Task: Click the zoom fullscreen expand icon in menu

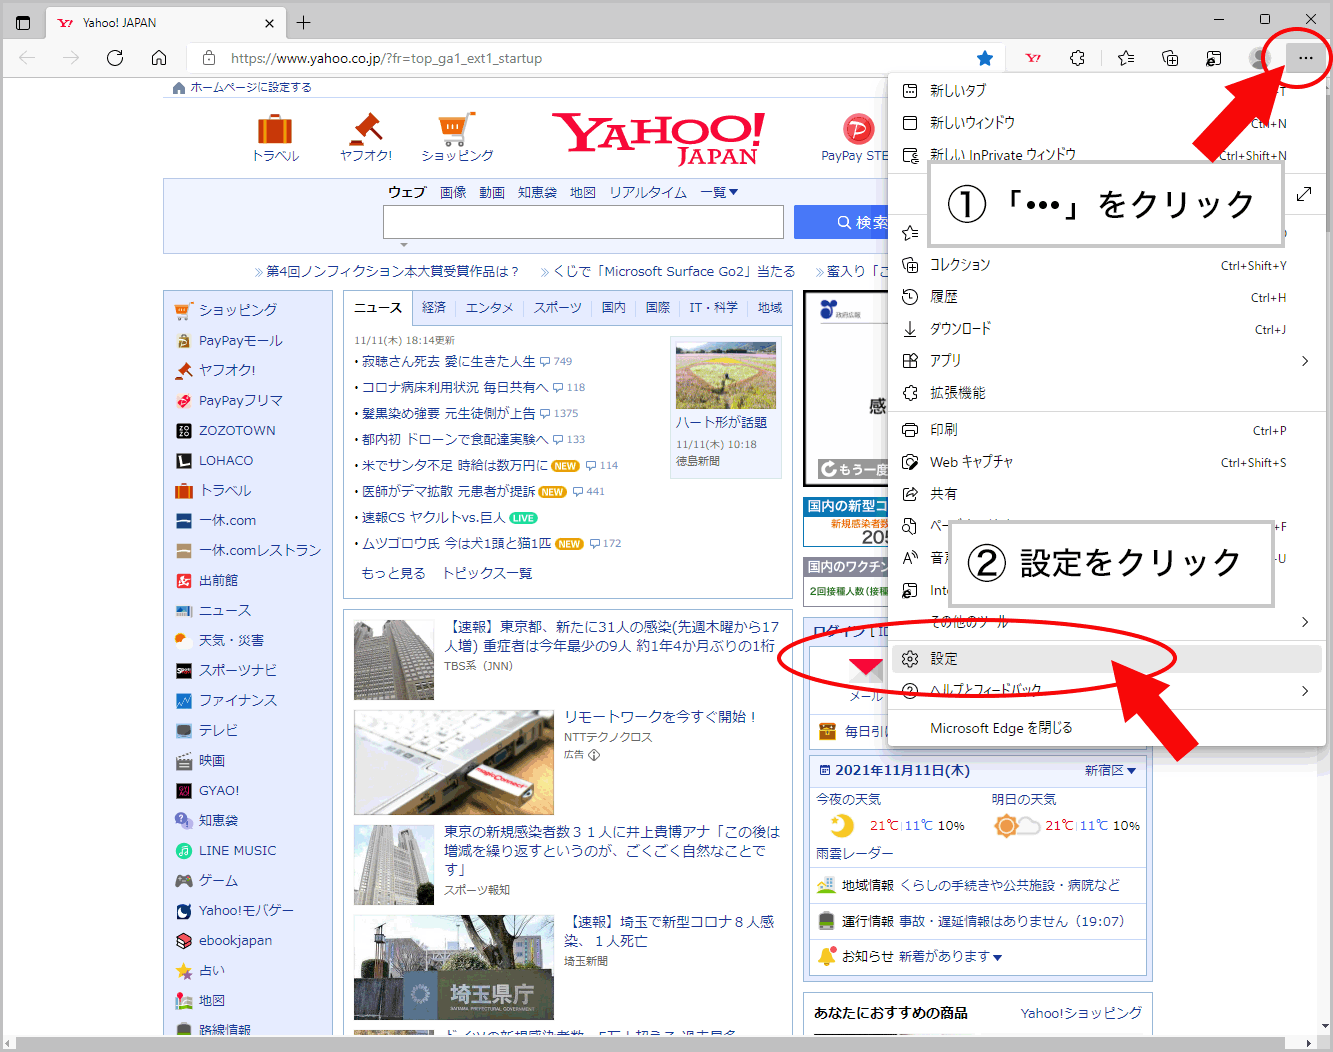Action: pos(1304,193)
